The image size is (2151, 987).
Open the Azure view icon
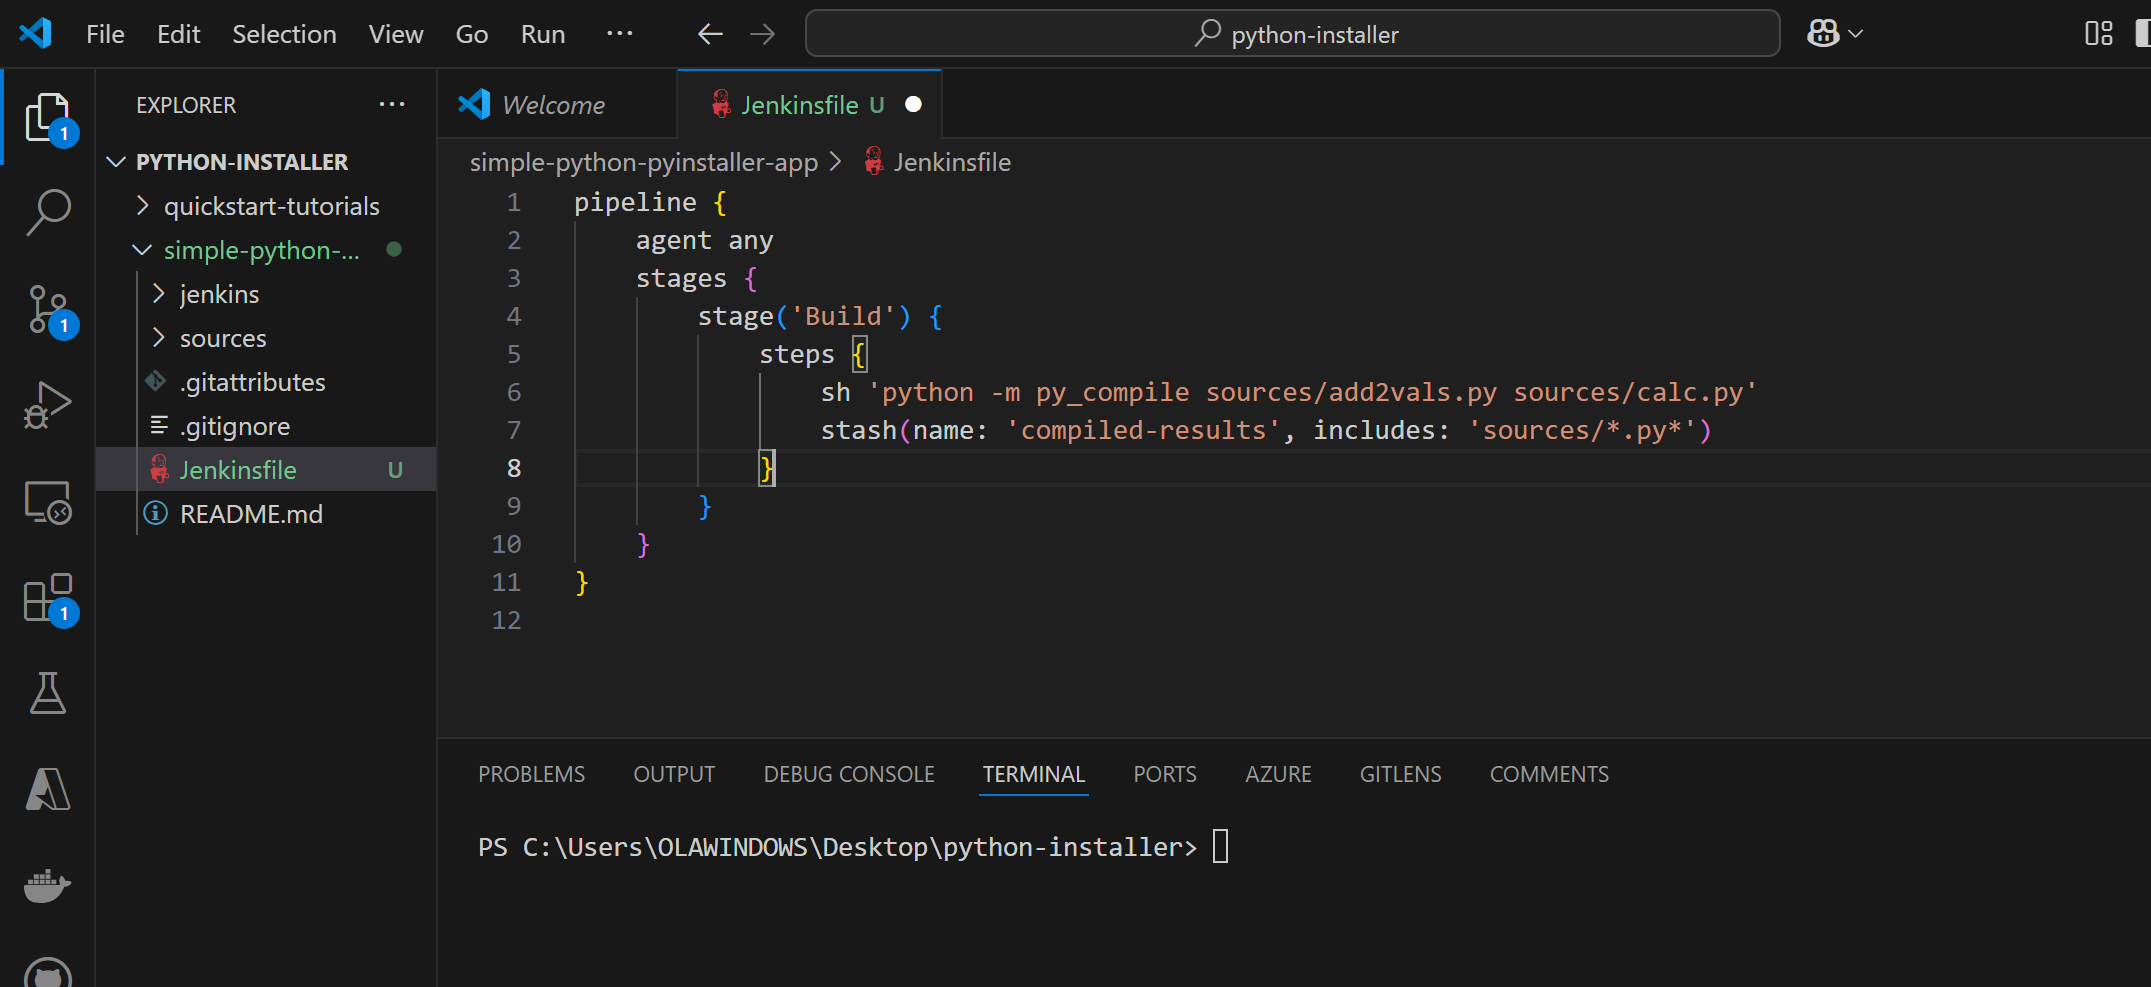coord(47,789)
